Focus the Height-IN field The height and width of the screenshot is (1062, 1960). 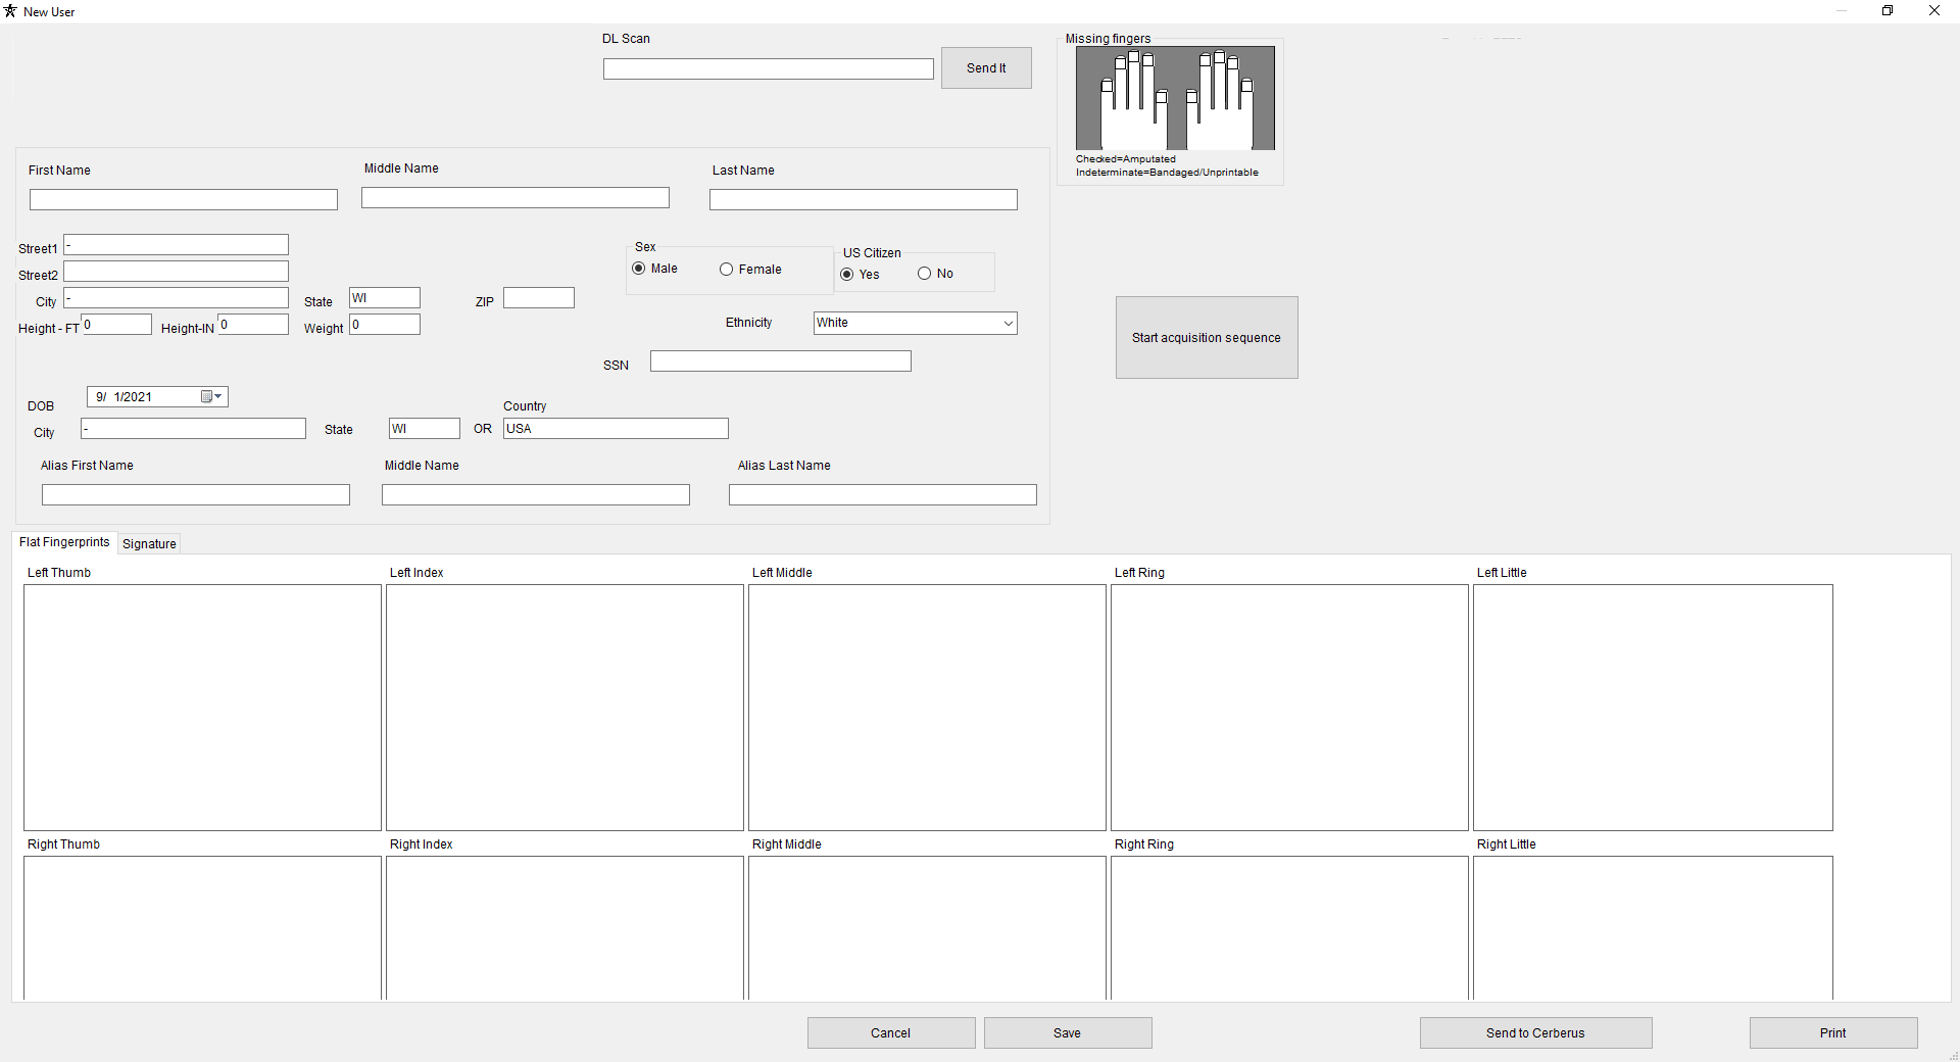253,324
